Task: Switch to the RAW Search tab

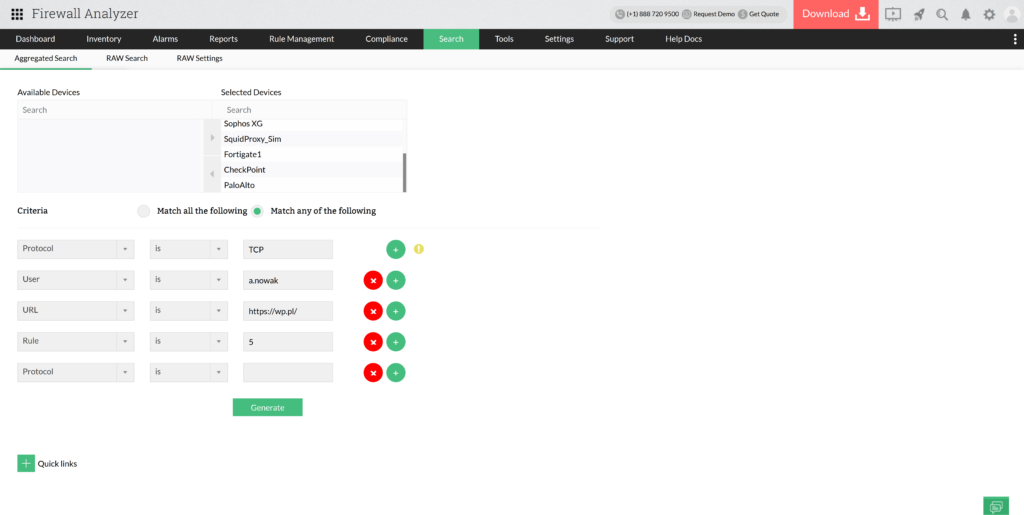Action: pyautogui.click(x=127, y=59)
